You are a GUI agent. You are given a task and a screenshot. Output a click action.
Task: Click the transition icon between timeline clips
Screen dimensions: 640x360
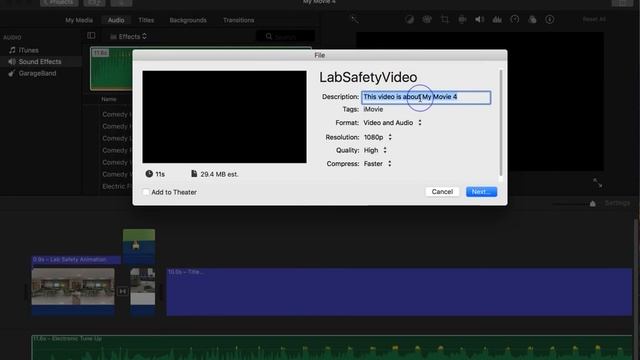pyautogui.click(x=122, y=291)
